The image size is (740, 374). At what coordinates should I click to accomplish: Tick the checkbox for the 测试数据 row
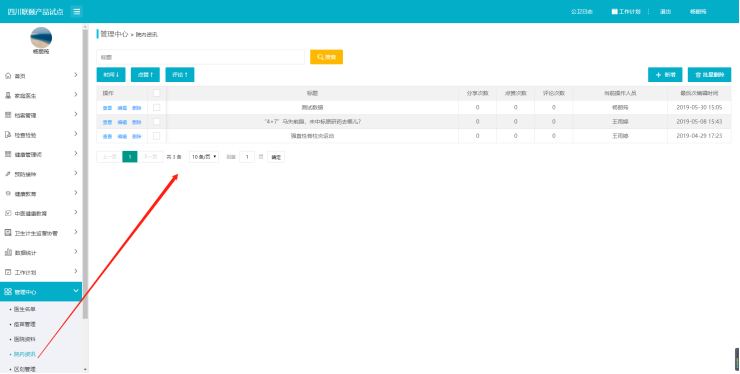pyautogui.click(x=157, y=108)
